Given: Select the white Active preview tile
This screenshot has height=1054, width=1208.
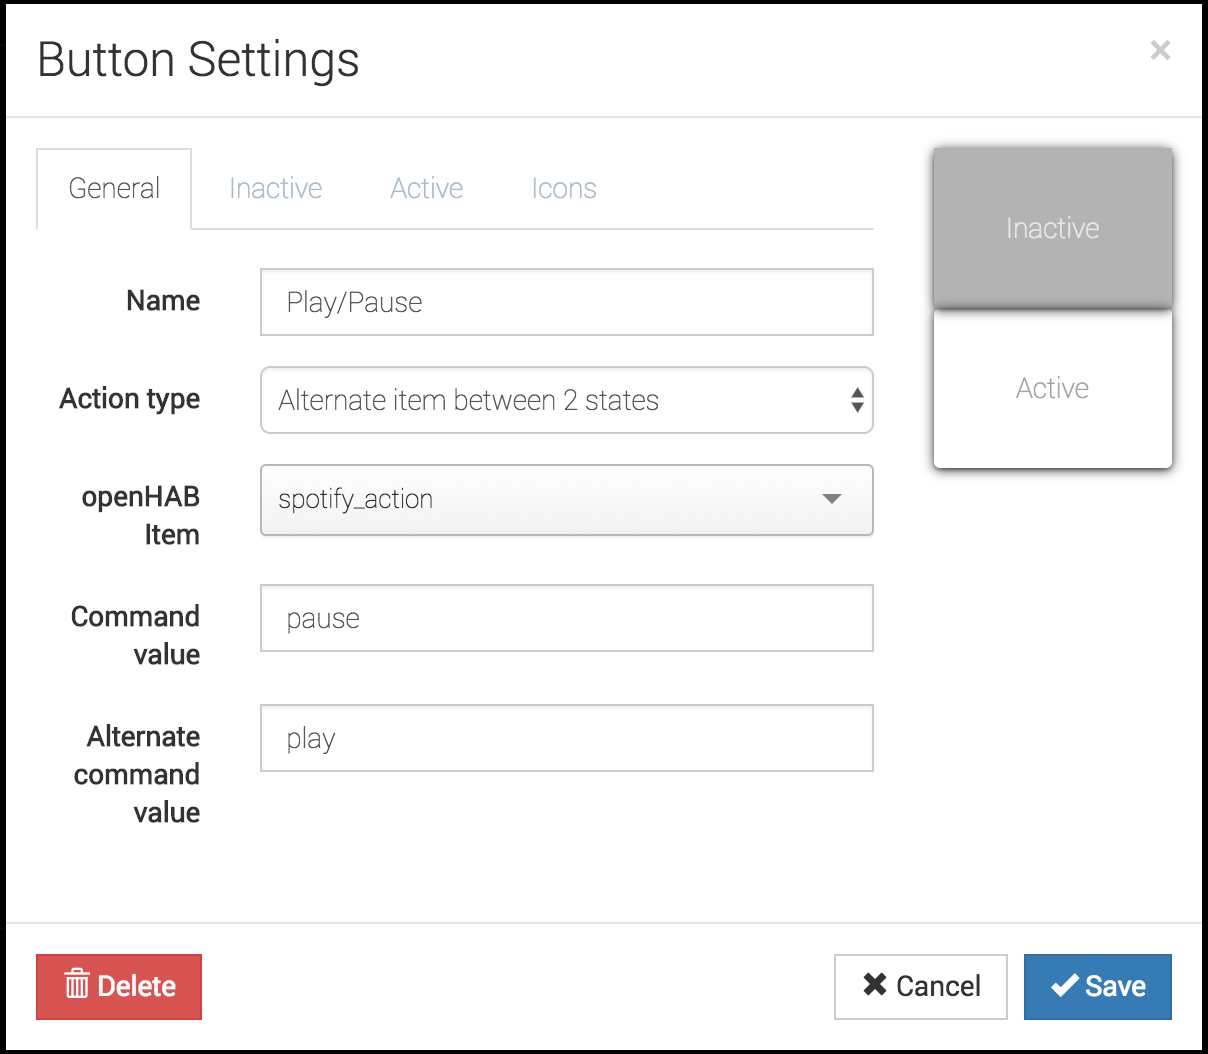Looking at the screenshot, I should click(x=1052, y=388).
